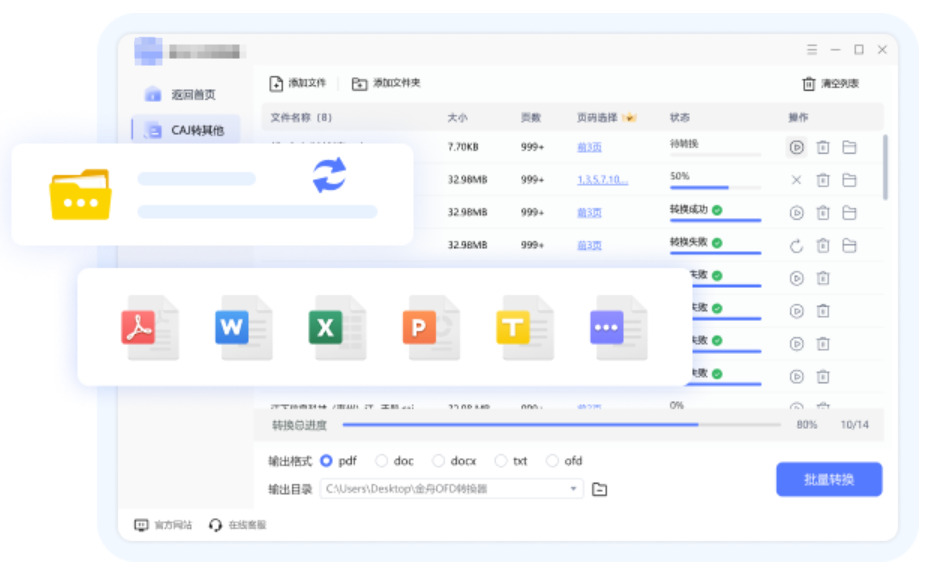The image size is (941, 570).
Task: Click the 转换总进度 overall progress bar
Action: tap(561, 425)
